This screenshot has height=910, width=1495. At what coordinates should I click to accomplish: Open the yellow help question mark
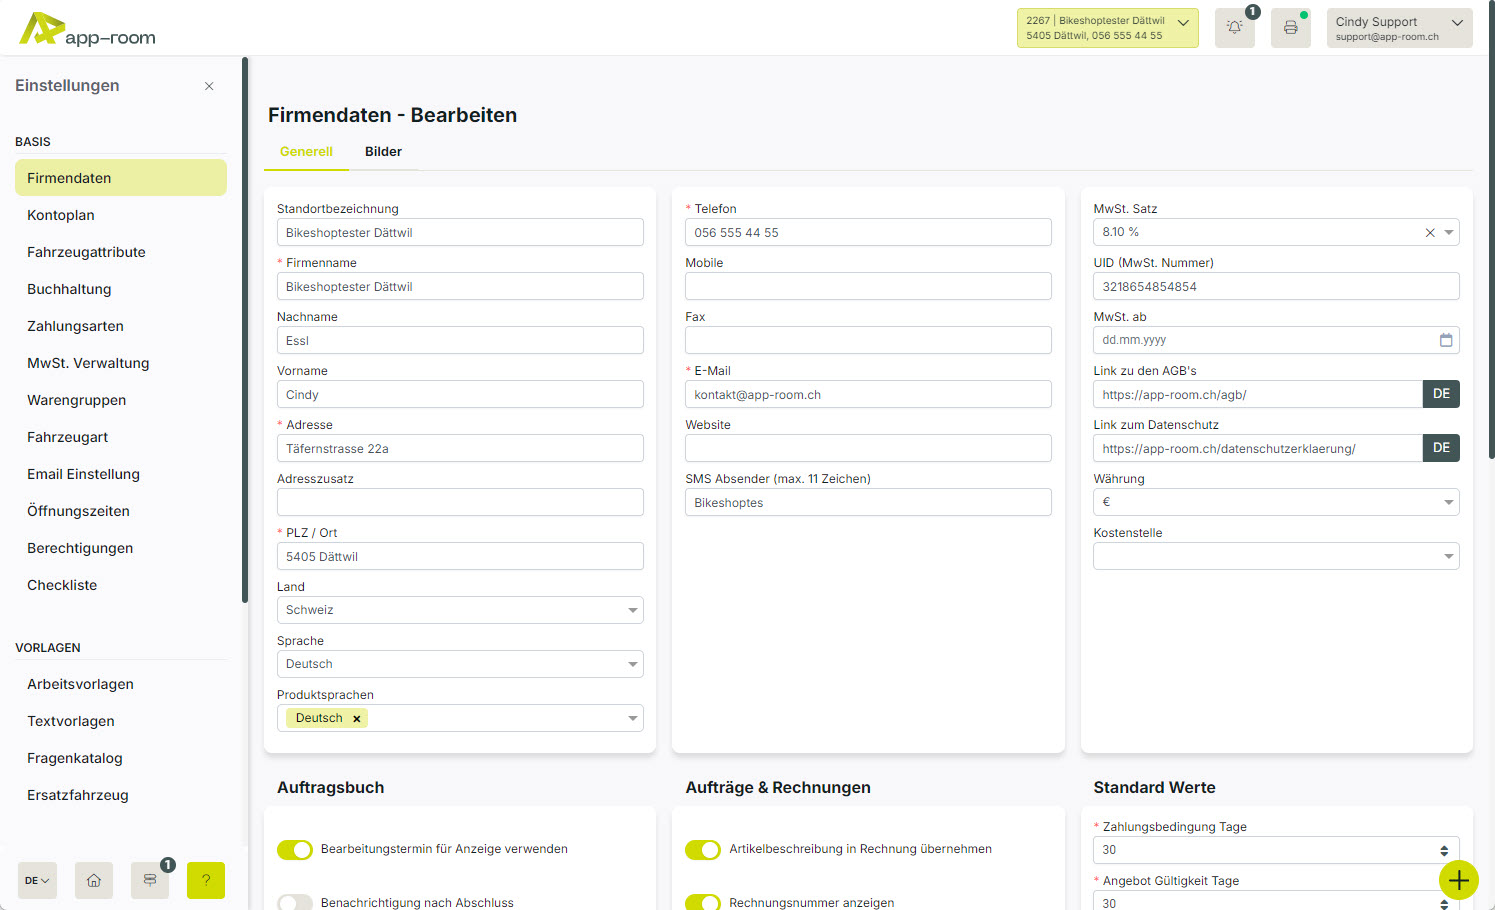pyautogui.click(x=206, y=880)
